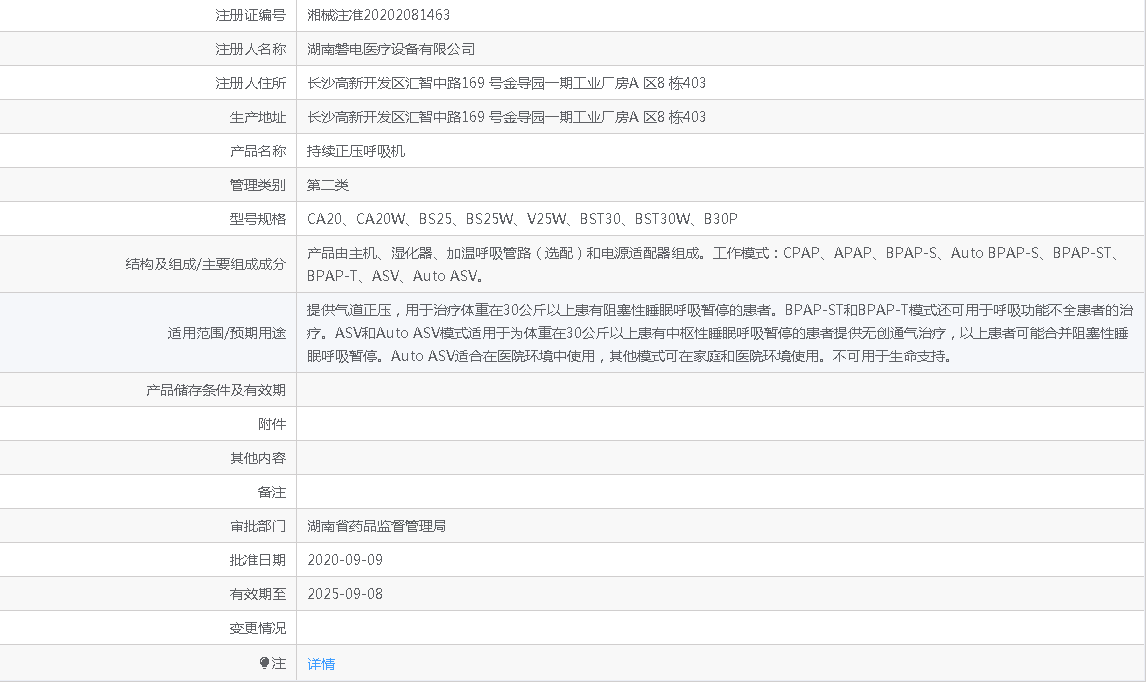Click the 其他内容 row label
The width and height of the screenshot is (1146, 687).
coord(258,458)
